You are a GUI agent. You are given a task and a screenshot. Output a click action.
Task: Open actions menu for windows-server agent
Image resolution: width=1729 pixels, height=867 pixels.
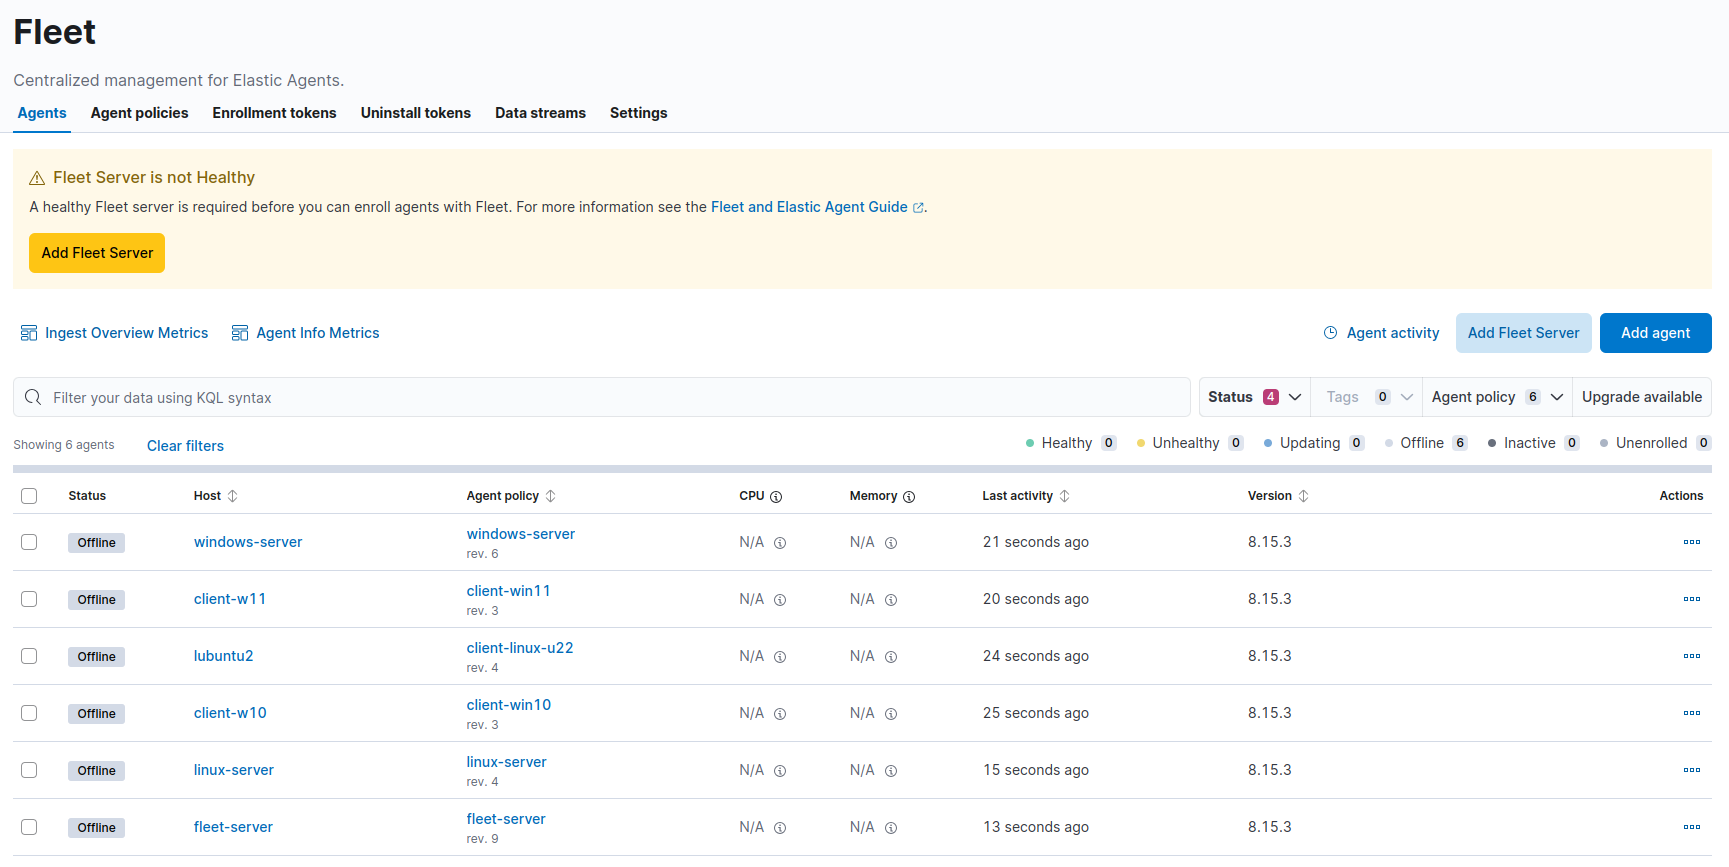tap(1691, 542)
